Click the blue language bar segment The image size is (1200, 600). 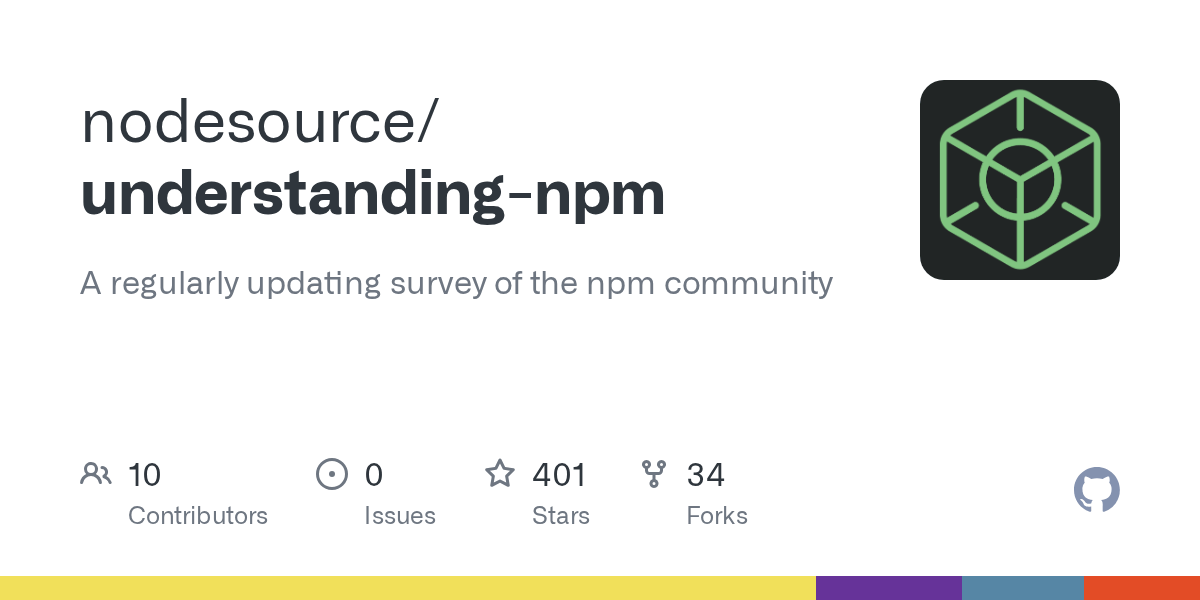1023,588
